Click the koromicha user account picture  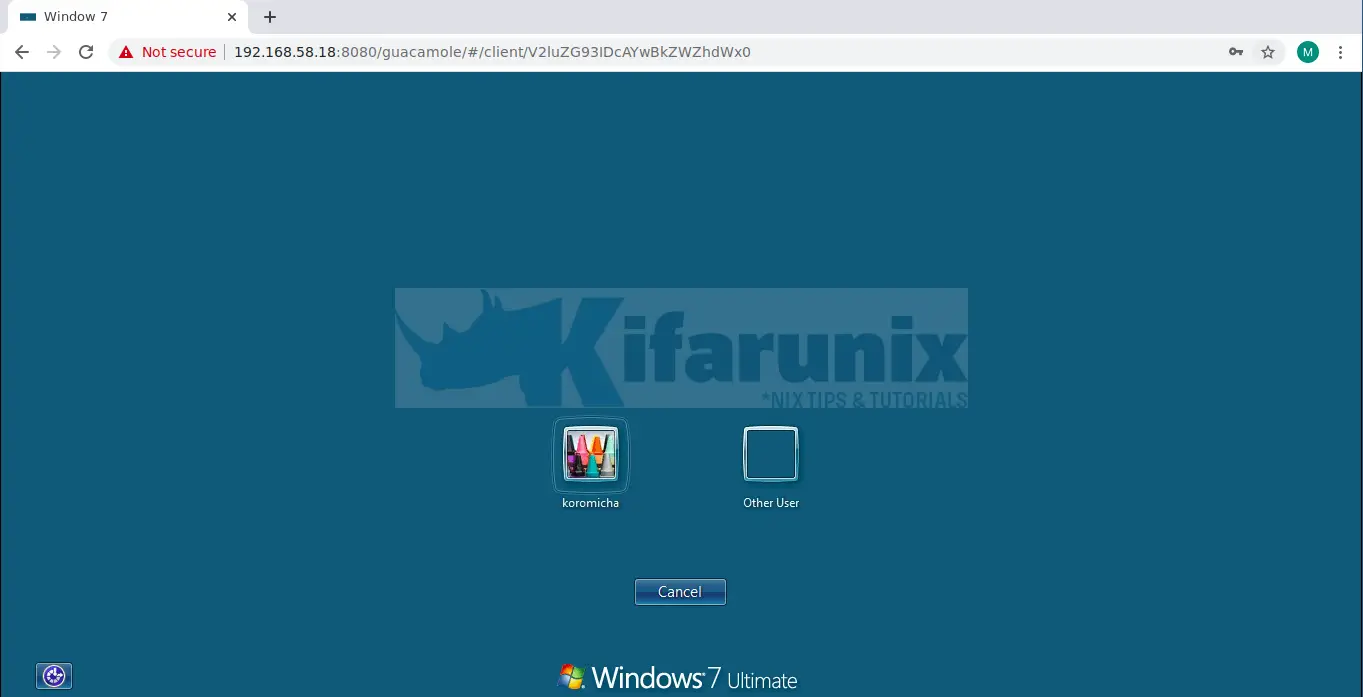(590, 453)
